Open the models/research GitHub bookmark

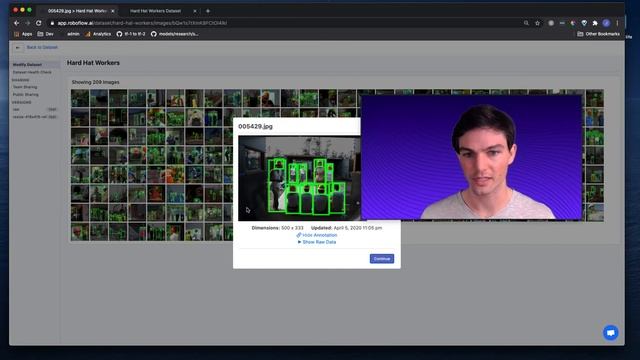click(x=175, y=34)
